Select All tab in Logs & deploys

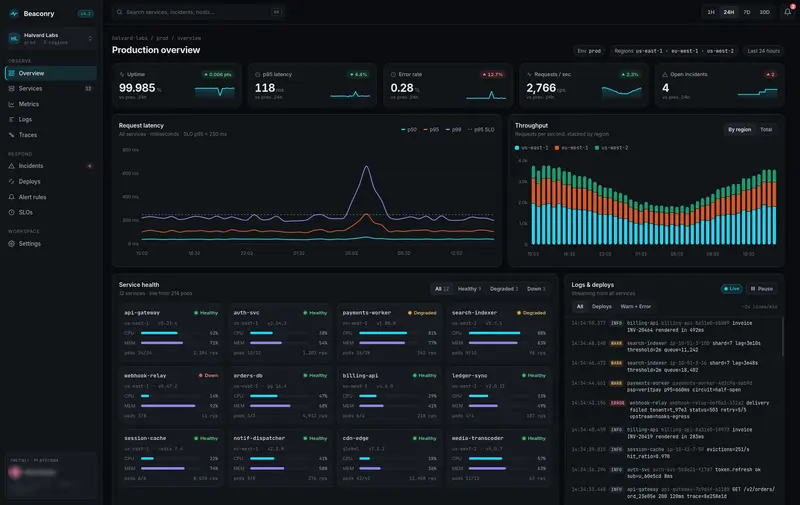[x=580, y=307]
